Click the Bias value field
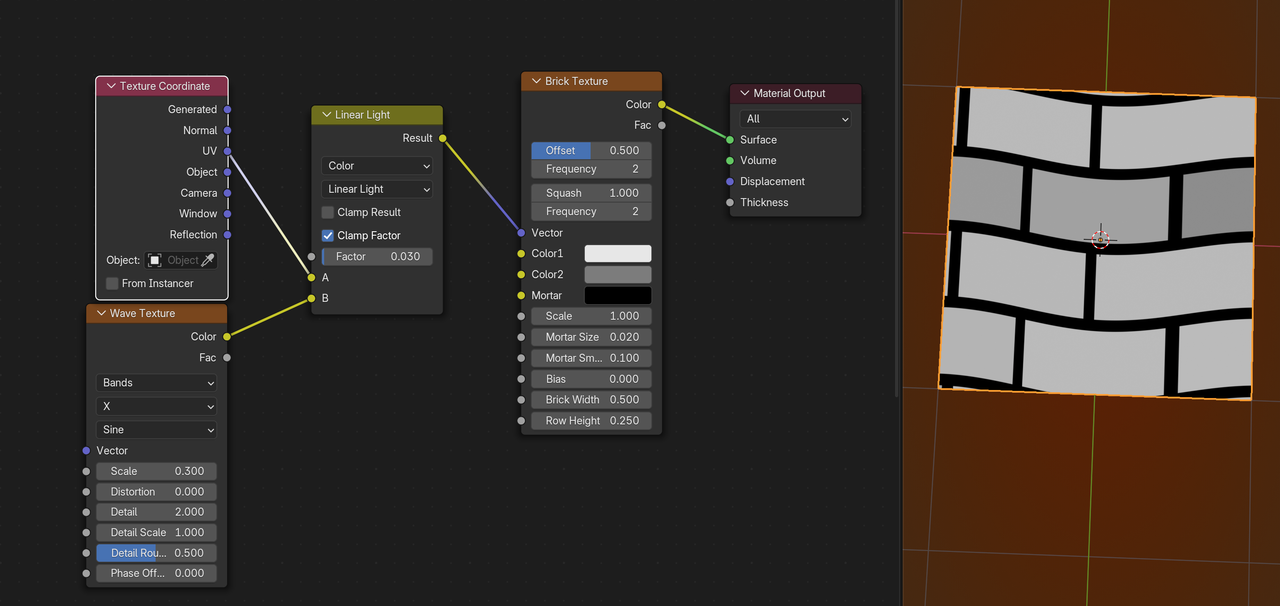 (592, 379)
